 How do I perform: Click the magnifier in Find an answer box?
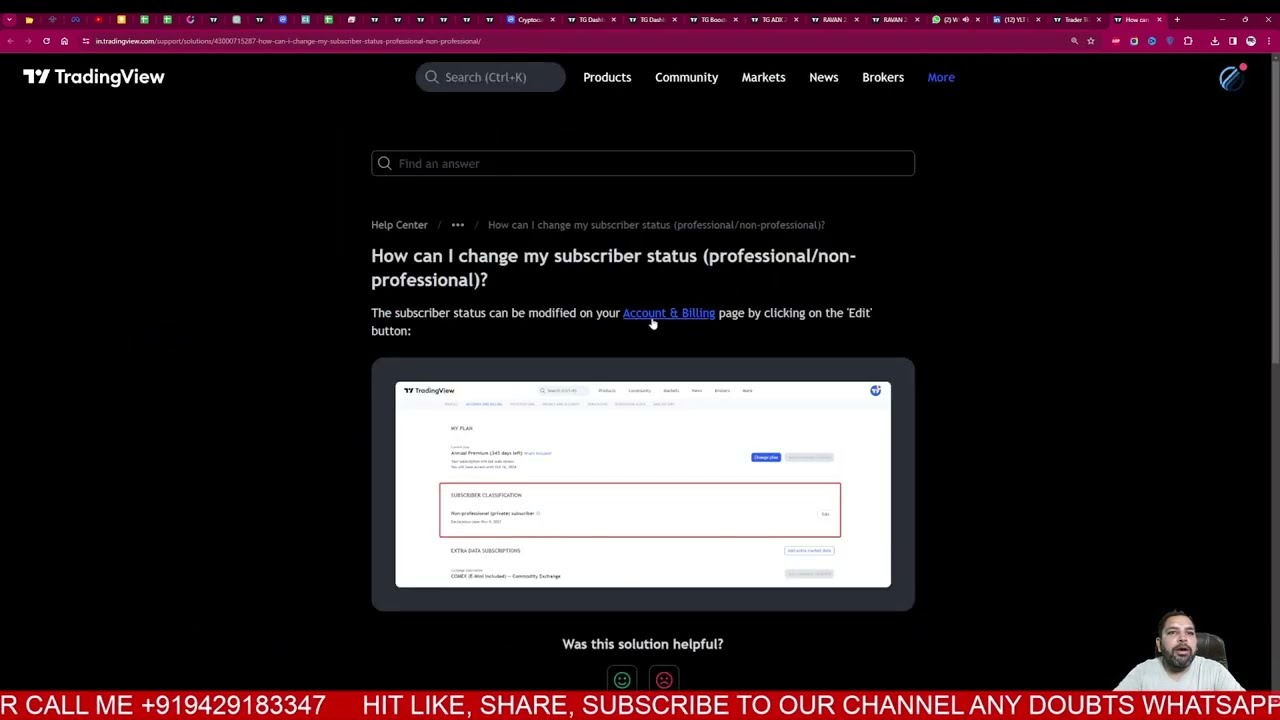coord(385,164)
